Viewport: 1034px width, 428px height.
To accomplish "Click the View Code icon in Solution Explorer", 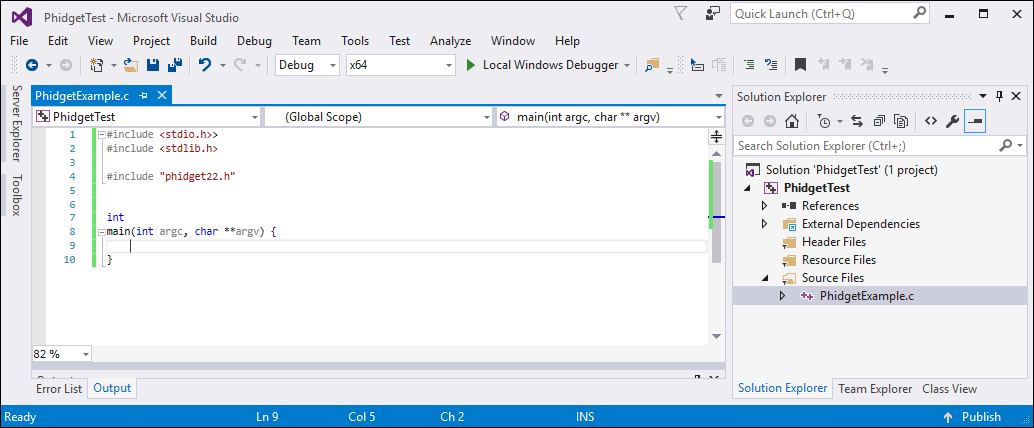I will (x=930, y=121).
